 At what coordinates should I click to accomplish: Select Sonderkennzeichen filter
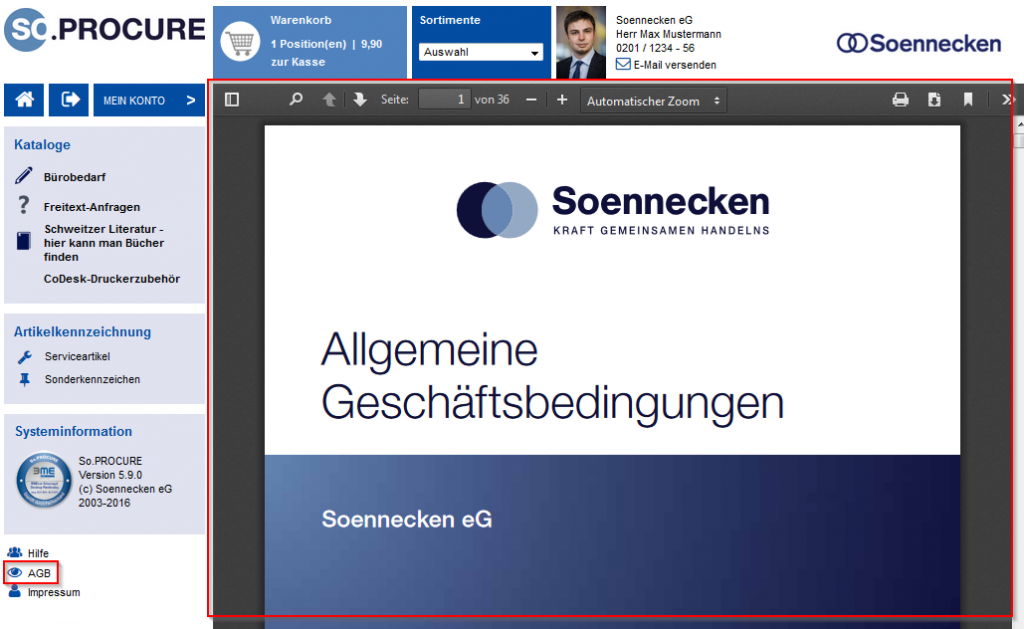92,379
